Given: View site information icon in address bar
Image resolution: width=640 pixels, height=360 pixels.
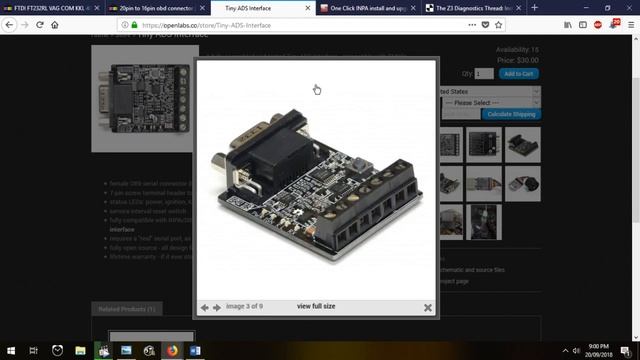Looking at the screenshot, I should pyautogui.click(x=125, y=25).
